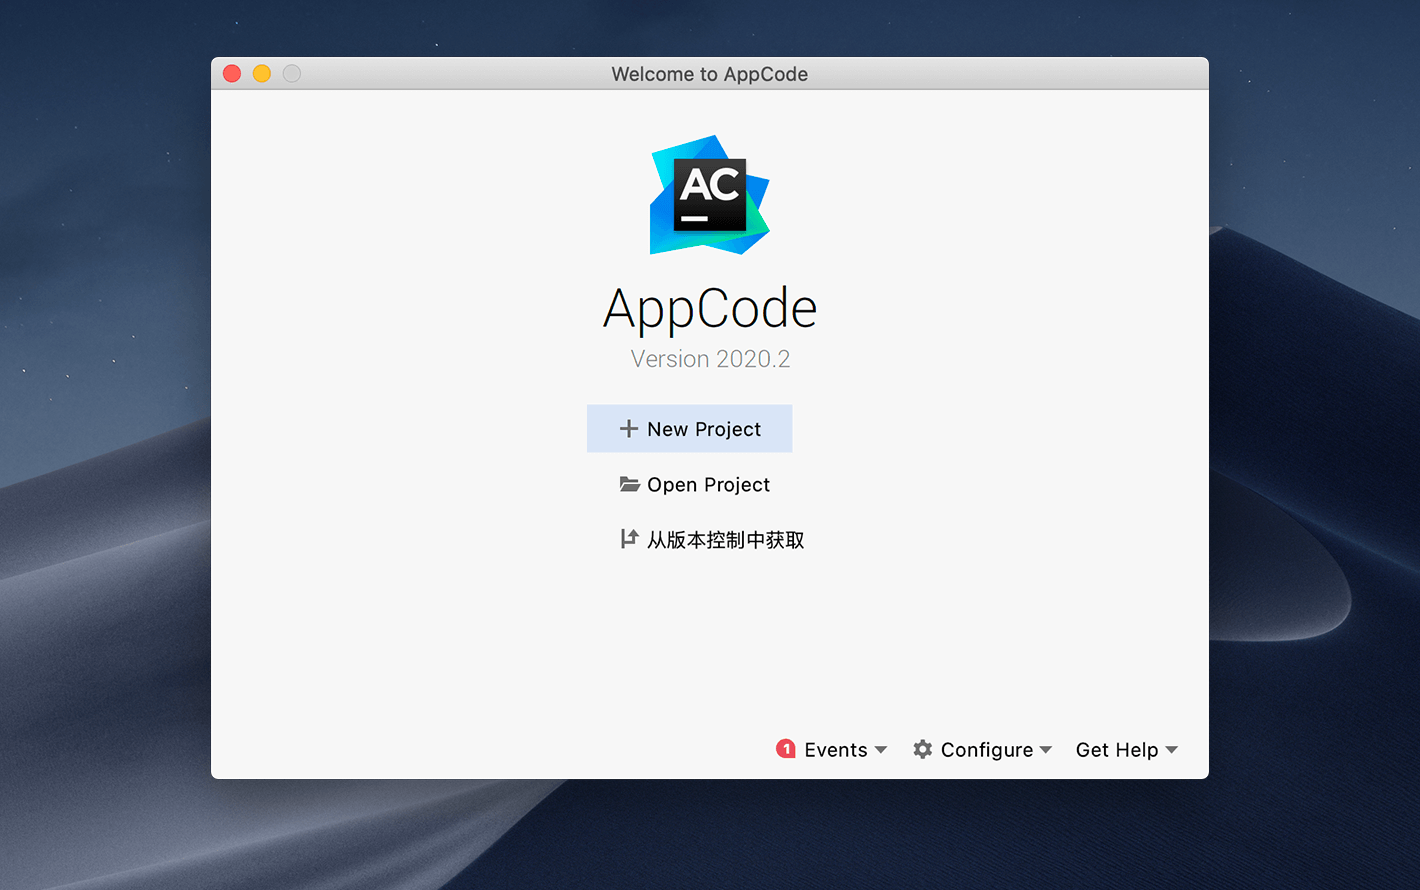This screenshot has height=890, width=1420.
Task: Select 从版本控制中获取 (Get from Version Control)
Action: coord(712,540)
